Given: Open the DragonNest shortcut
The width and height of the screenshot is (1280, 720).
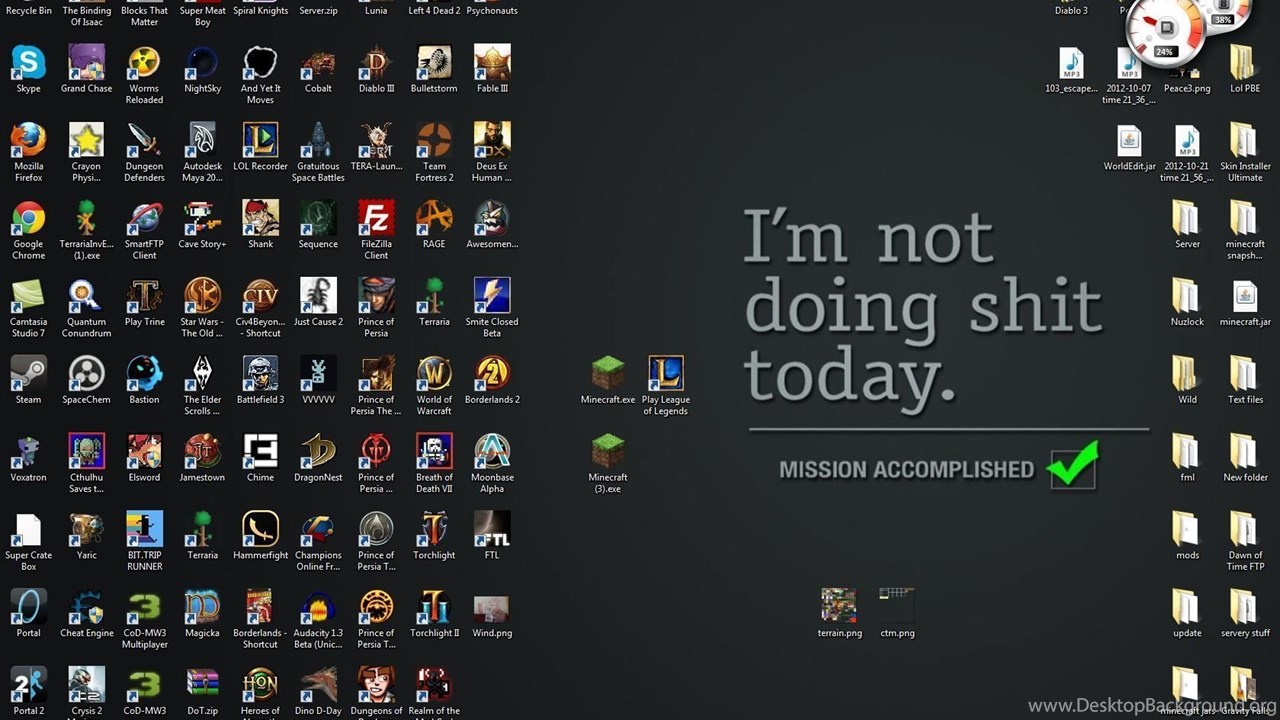Looking at the screenshot, I should pyautogui.click(x=318, y=452).
